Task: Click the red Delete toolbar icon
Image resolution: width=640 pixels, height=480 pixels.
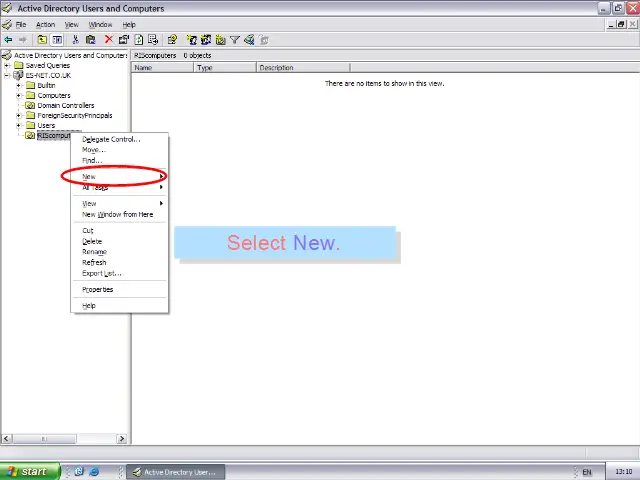Action: click(x=108, y=40)
